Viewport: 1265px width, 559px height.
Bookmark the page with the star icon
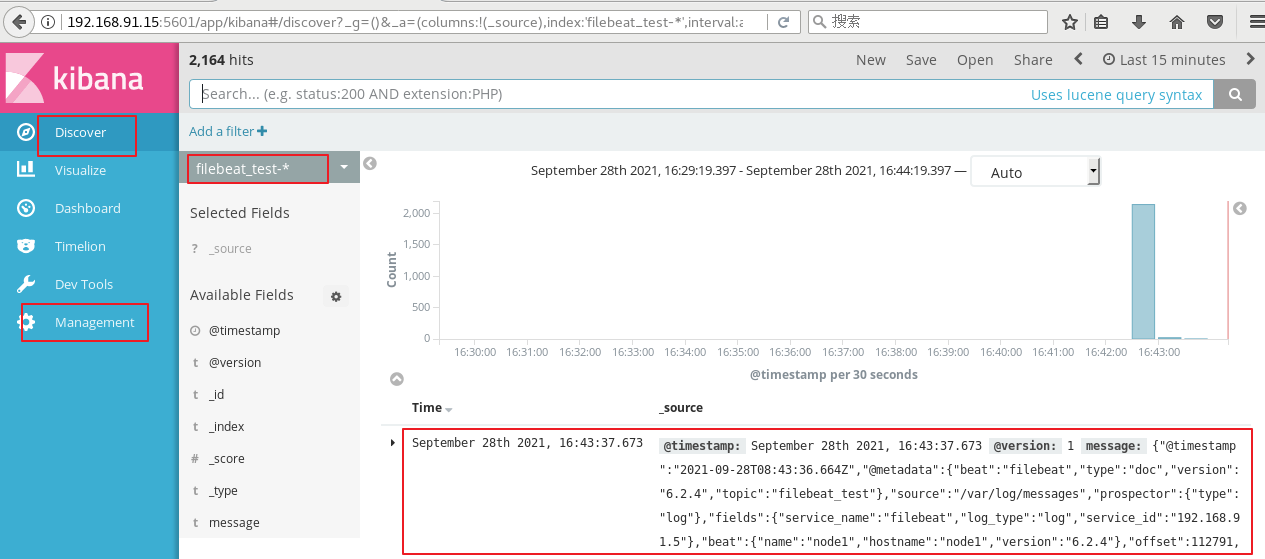pos(1070,22)
